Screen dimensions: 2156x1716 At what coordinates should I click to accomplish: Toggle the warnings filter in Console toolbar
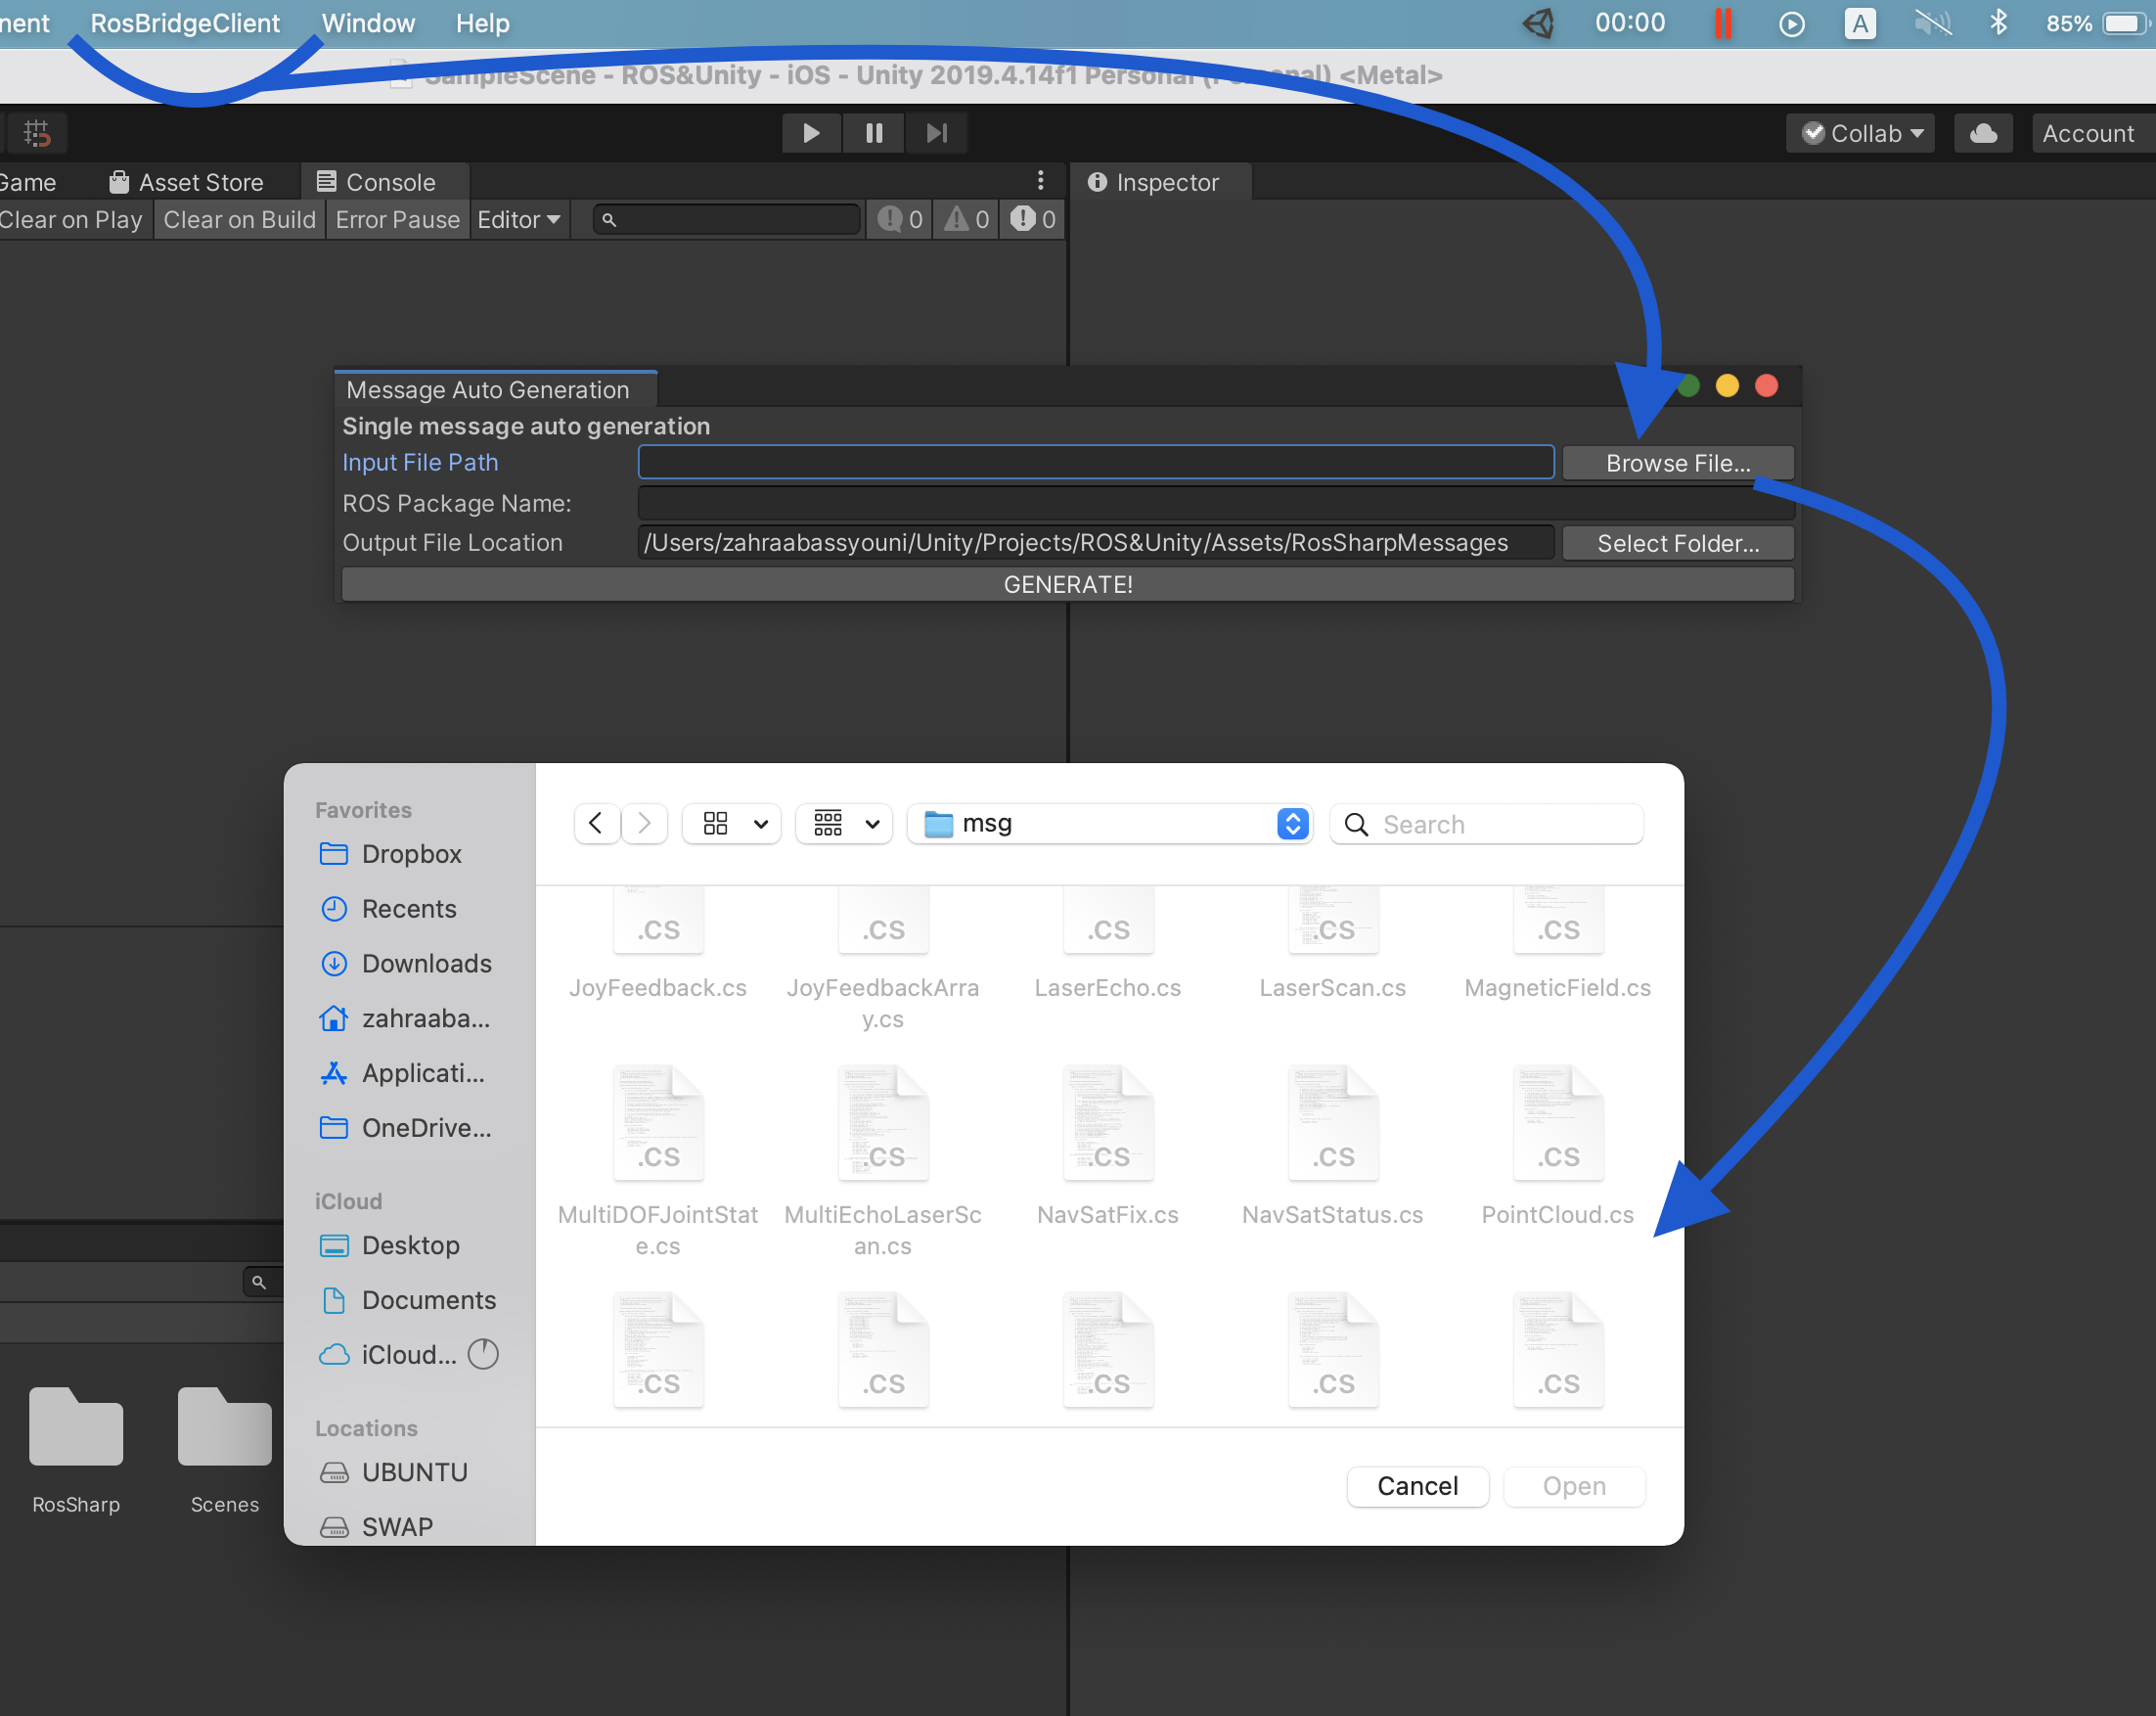pos(963,219)
